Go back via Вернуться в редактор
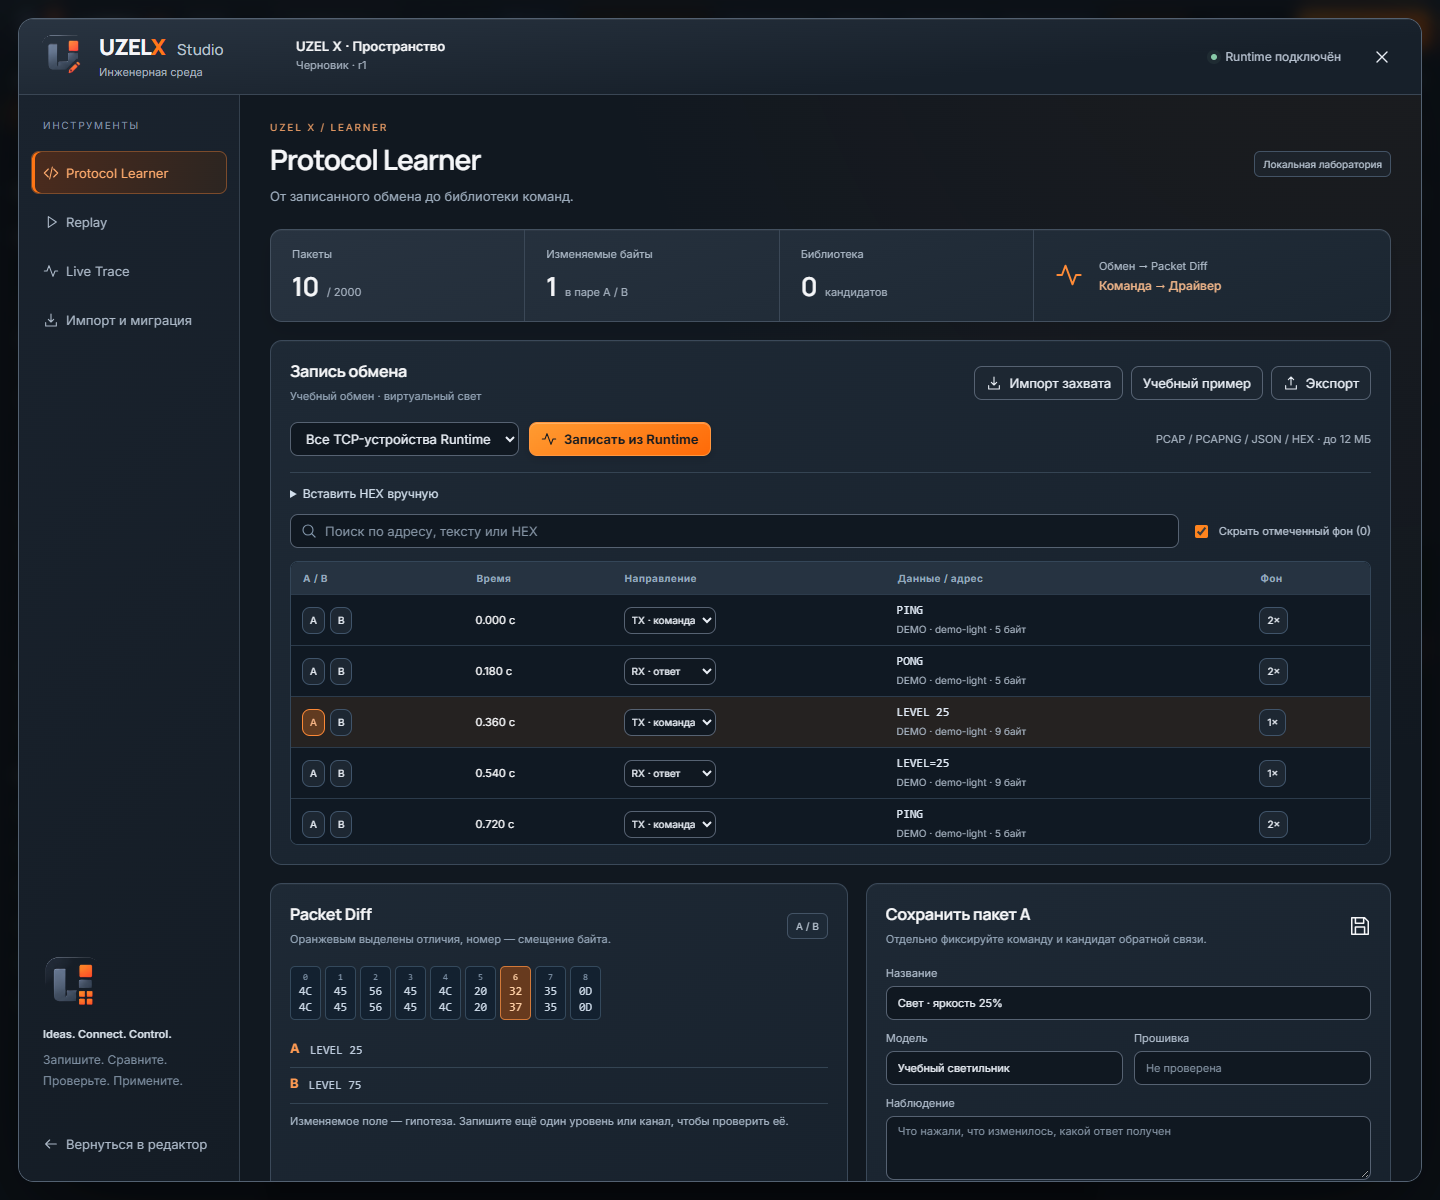1440x1200 pixels. pyautogui.click(x=126, y=1144)
